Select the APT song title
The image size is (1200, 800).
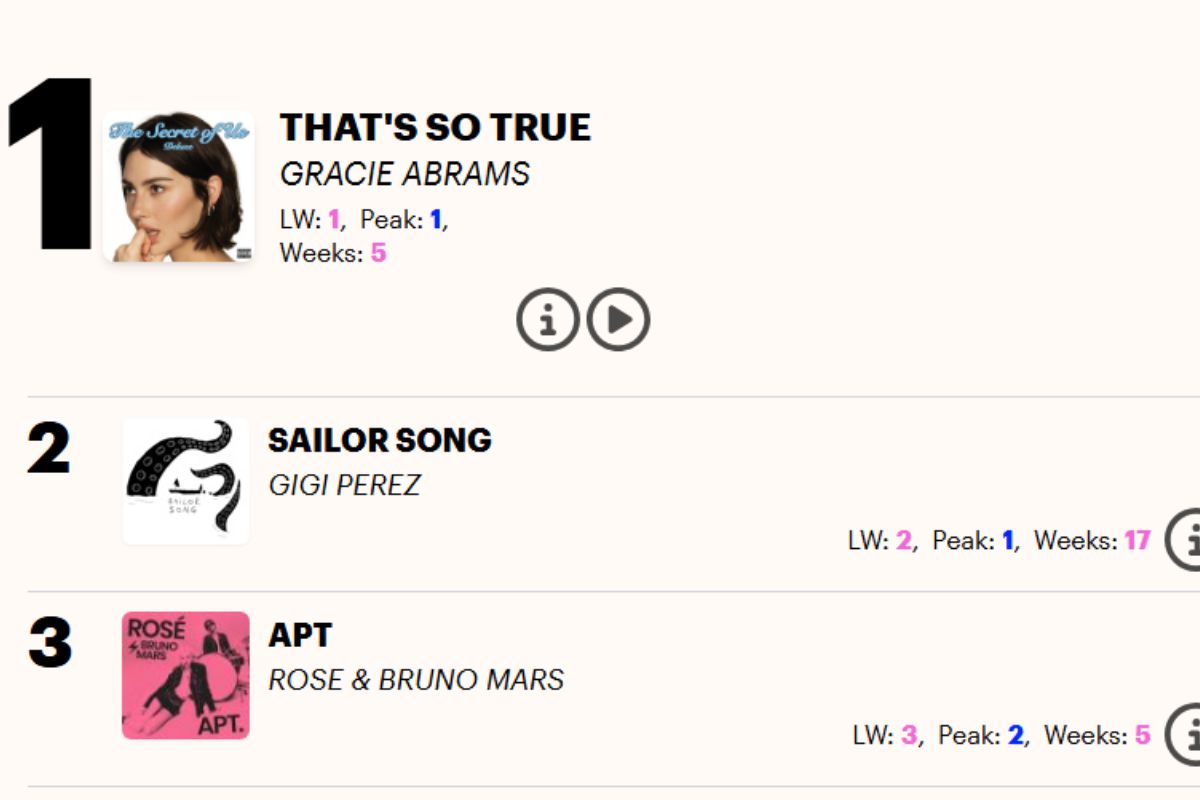click(300, 635)
